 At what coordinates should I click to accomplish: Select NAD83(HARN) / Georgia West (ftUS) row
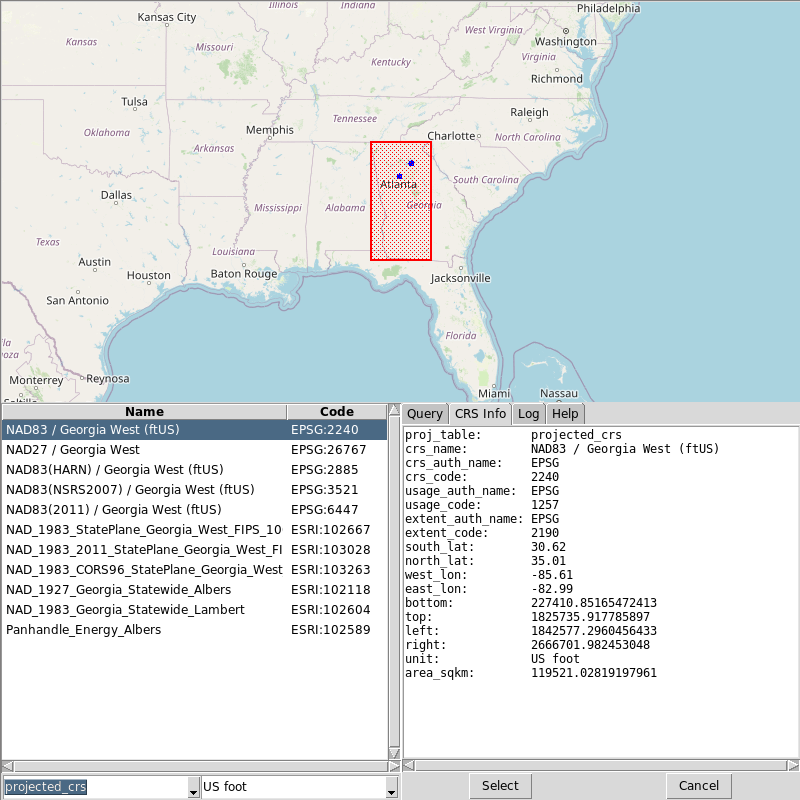[194, 469]
